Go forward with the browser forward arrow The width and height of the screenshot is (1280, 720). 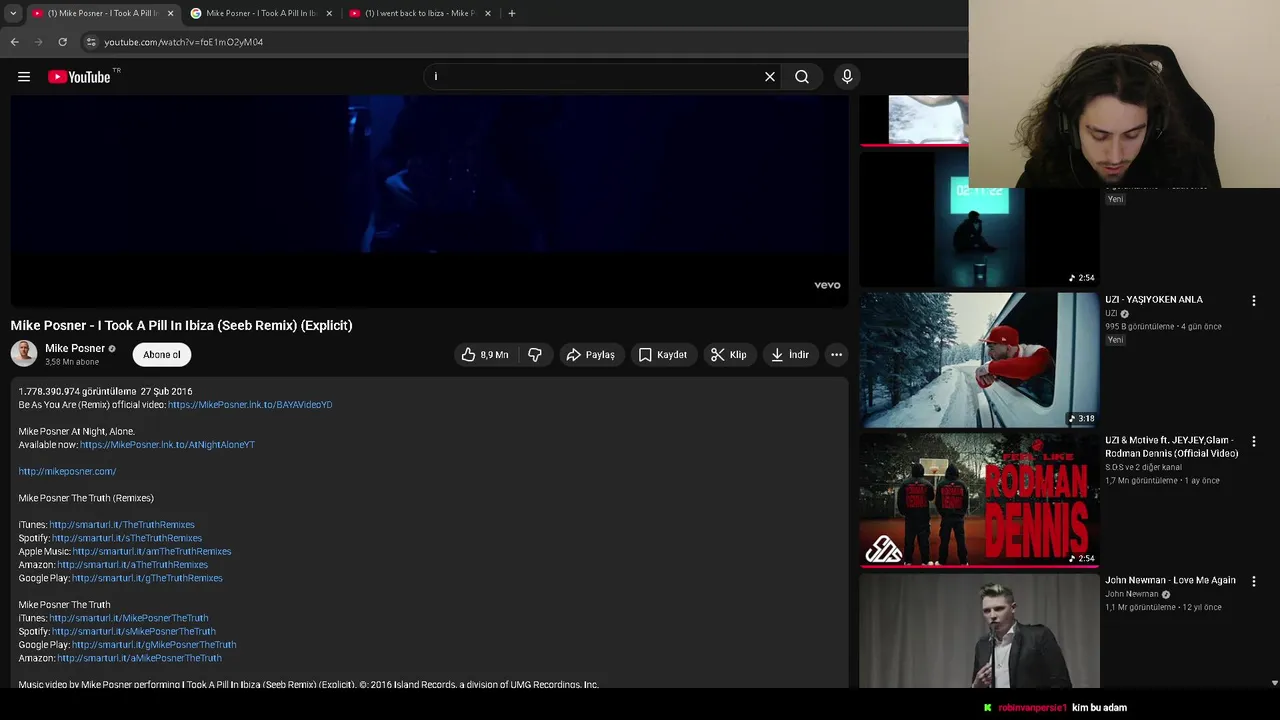[38, 42]
